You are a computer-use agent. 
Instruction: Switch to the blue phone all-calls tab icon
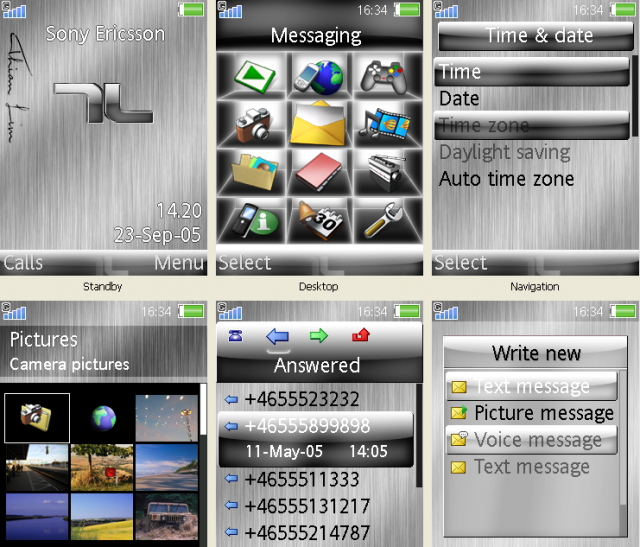236,336
